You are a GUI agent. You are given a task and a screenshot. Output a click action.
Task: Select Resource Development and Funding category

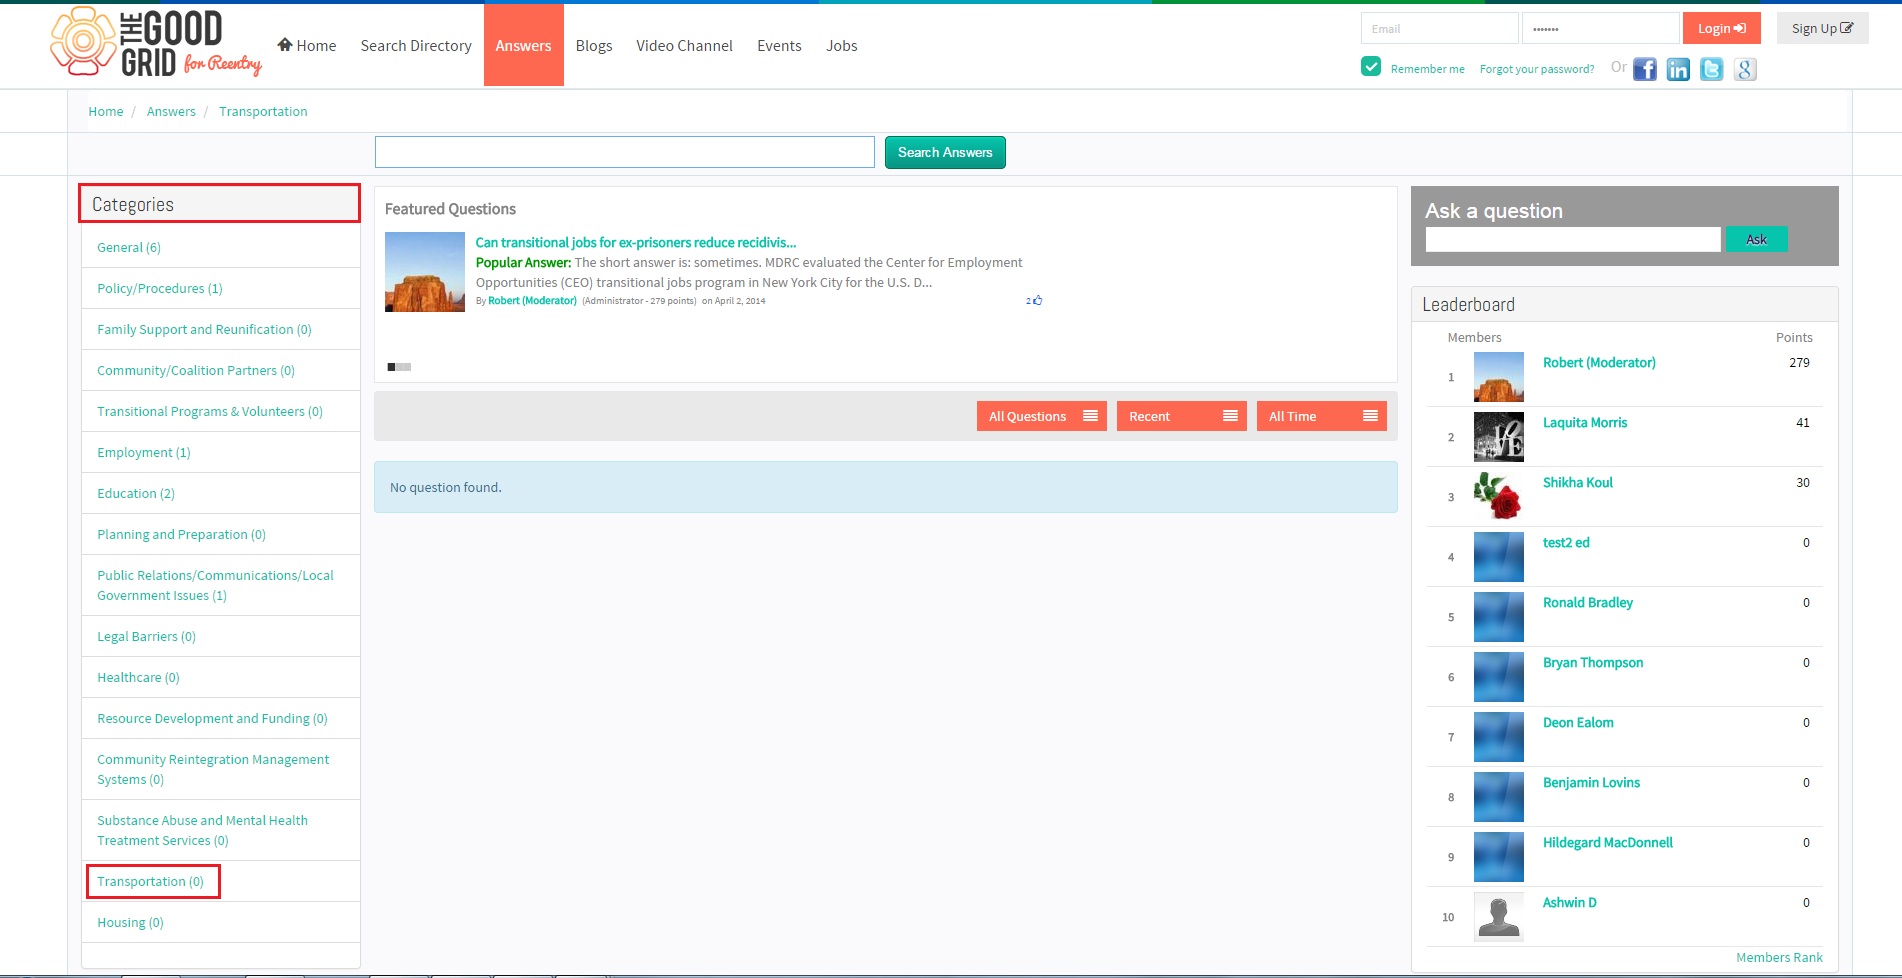click(x=212, y=718)
